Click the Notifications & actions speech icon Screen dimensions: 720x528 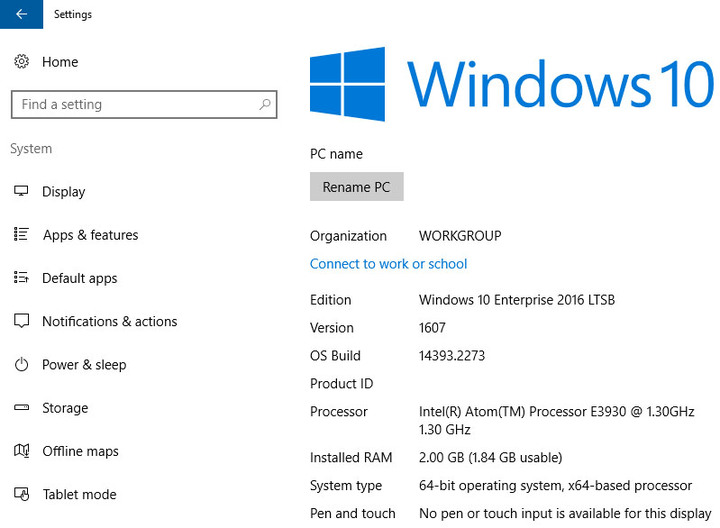[21, 321]
